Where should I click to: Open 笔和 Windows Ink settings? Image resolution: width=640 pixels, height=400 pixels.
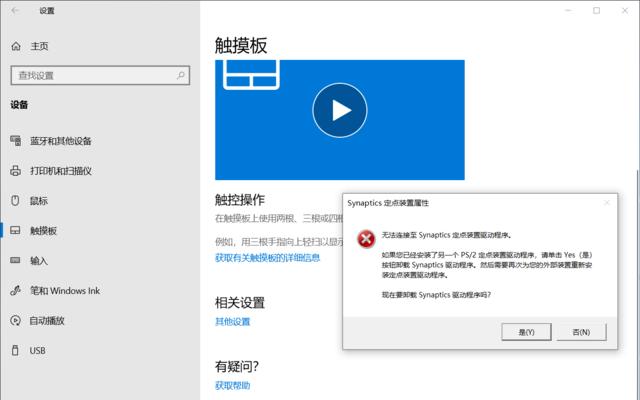click(65, 291)
